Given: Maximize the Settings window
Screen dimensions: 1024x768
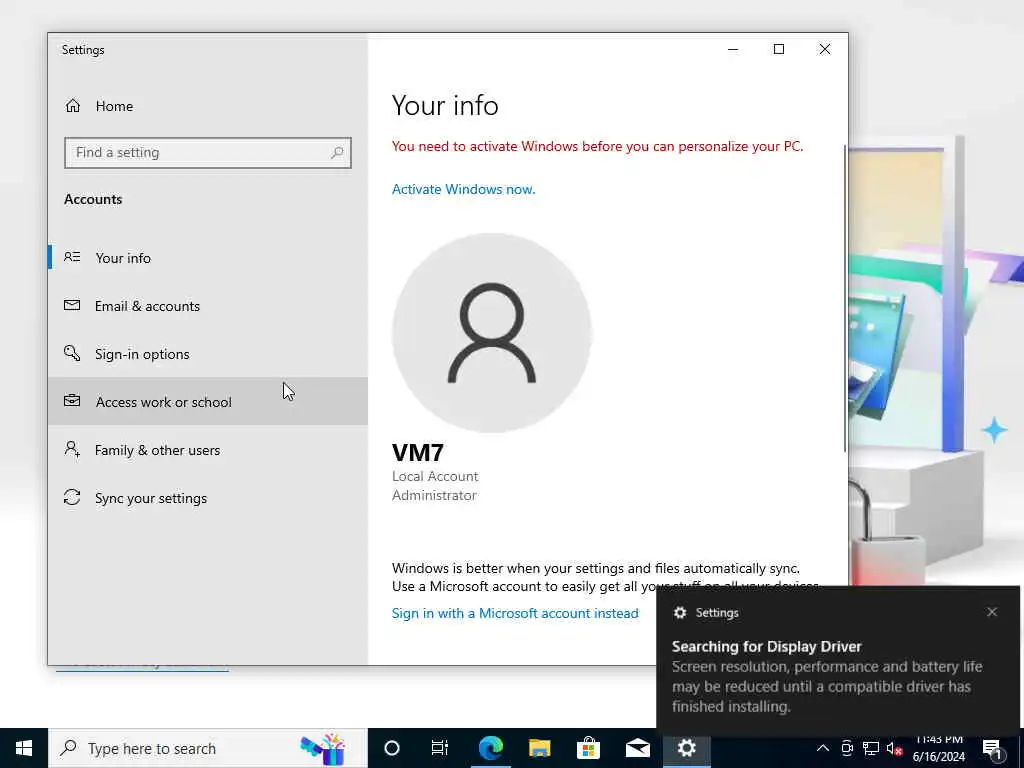Looking at the screenshot, I should tap(778, 50).
